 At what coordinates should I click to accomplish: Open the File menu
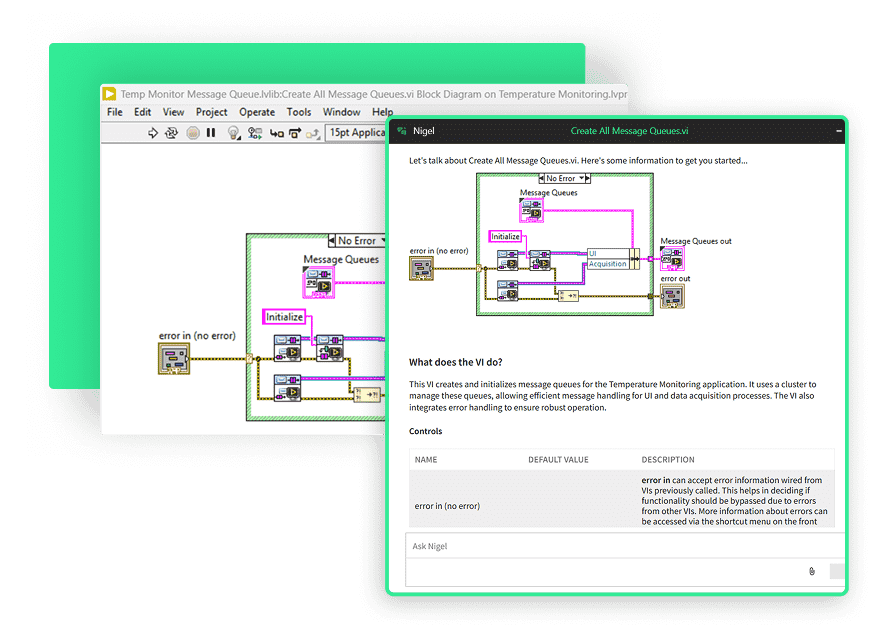[115, 112]
